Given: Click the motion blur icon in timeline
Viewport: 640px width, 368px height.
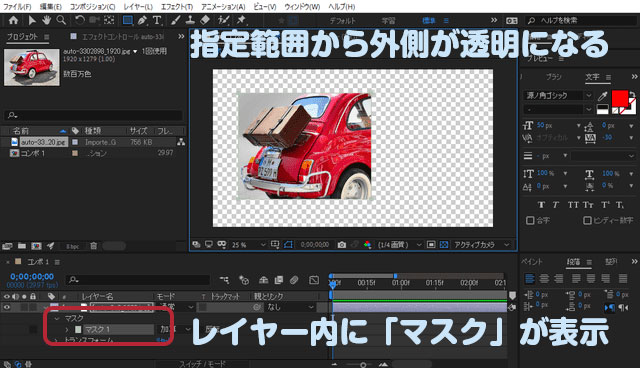Looking at the screenshot, I should click(x=294, y=280).
